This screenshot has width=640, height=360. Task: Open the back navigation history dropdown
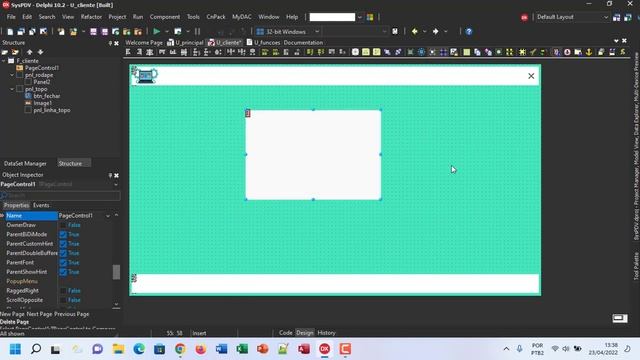pyautogui.click(x=424, y=31)
